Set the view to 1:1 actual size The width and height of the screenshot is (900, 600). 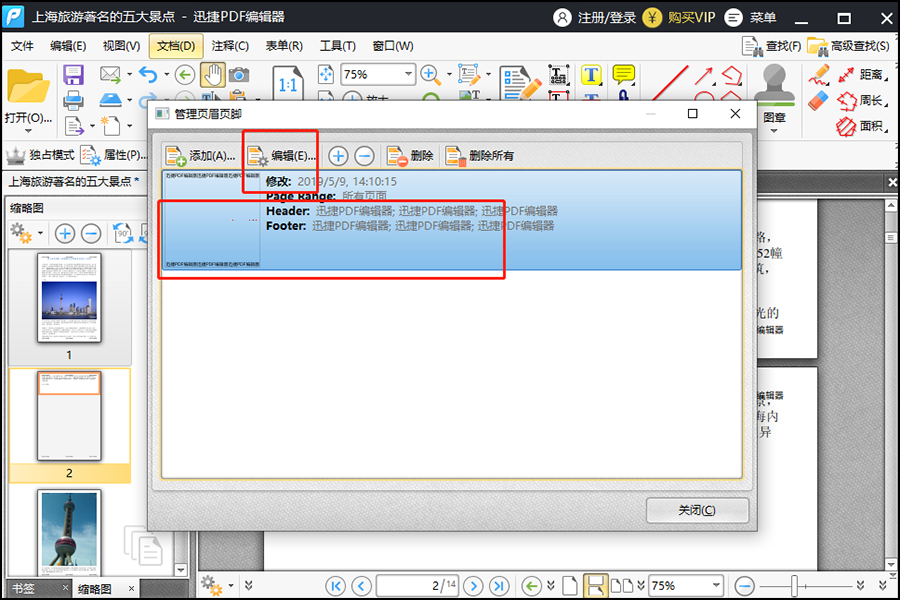[288, 85]
